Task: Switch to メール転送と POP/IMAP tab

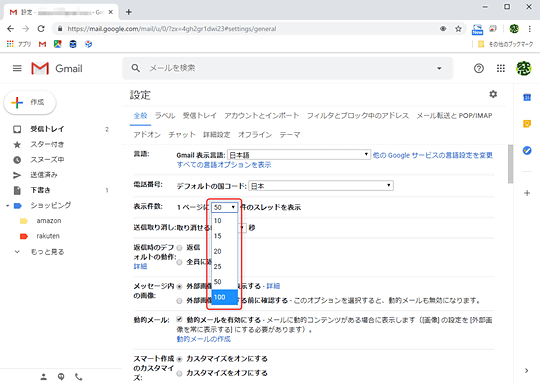Action: point(454,116)
